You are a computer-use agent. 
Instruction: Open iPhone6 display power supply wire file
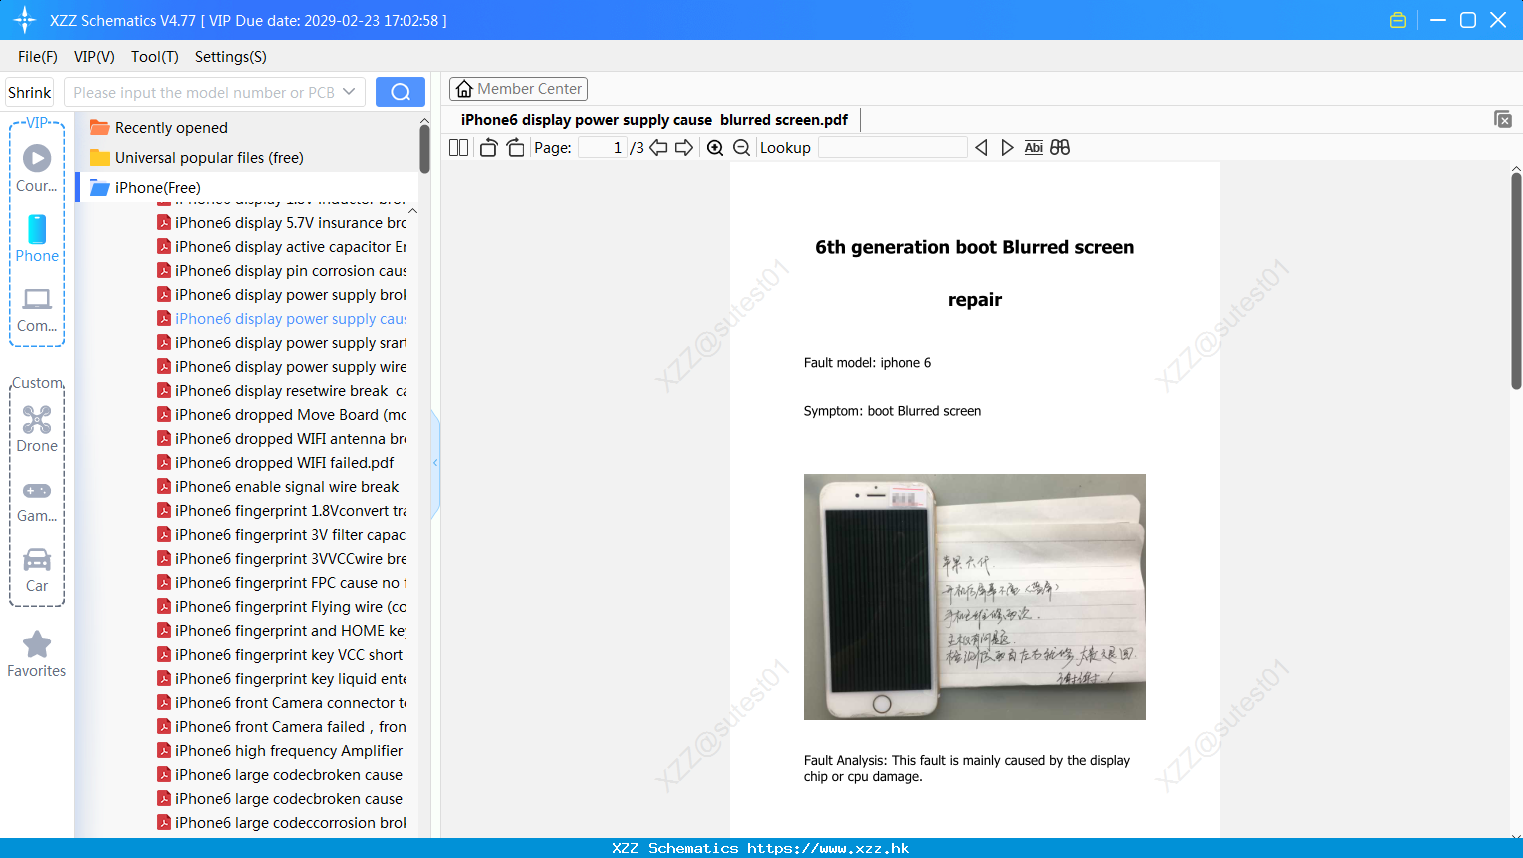click(x=282, y=366)
